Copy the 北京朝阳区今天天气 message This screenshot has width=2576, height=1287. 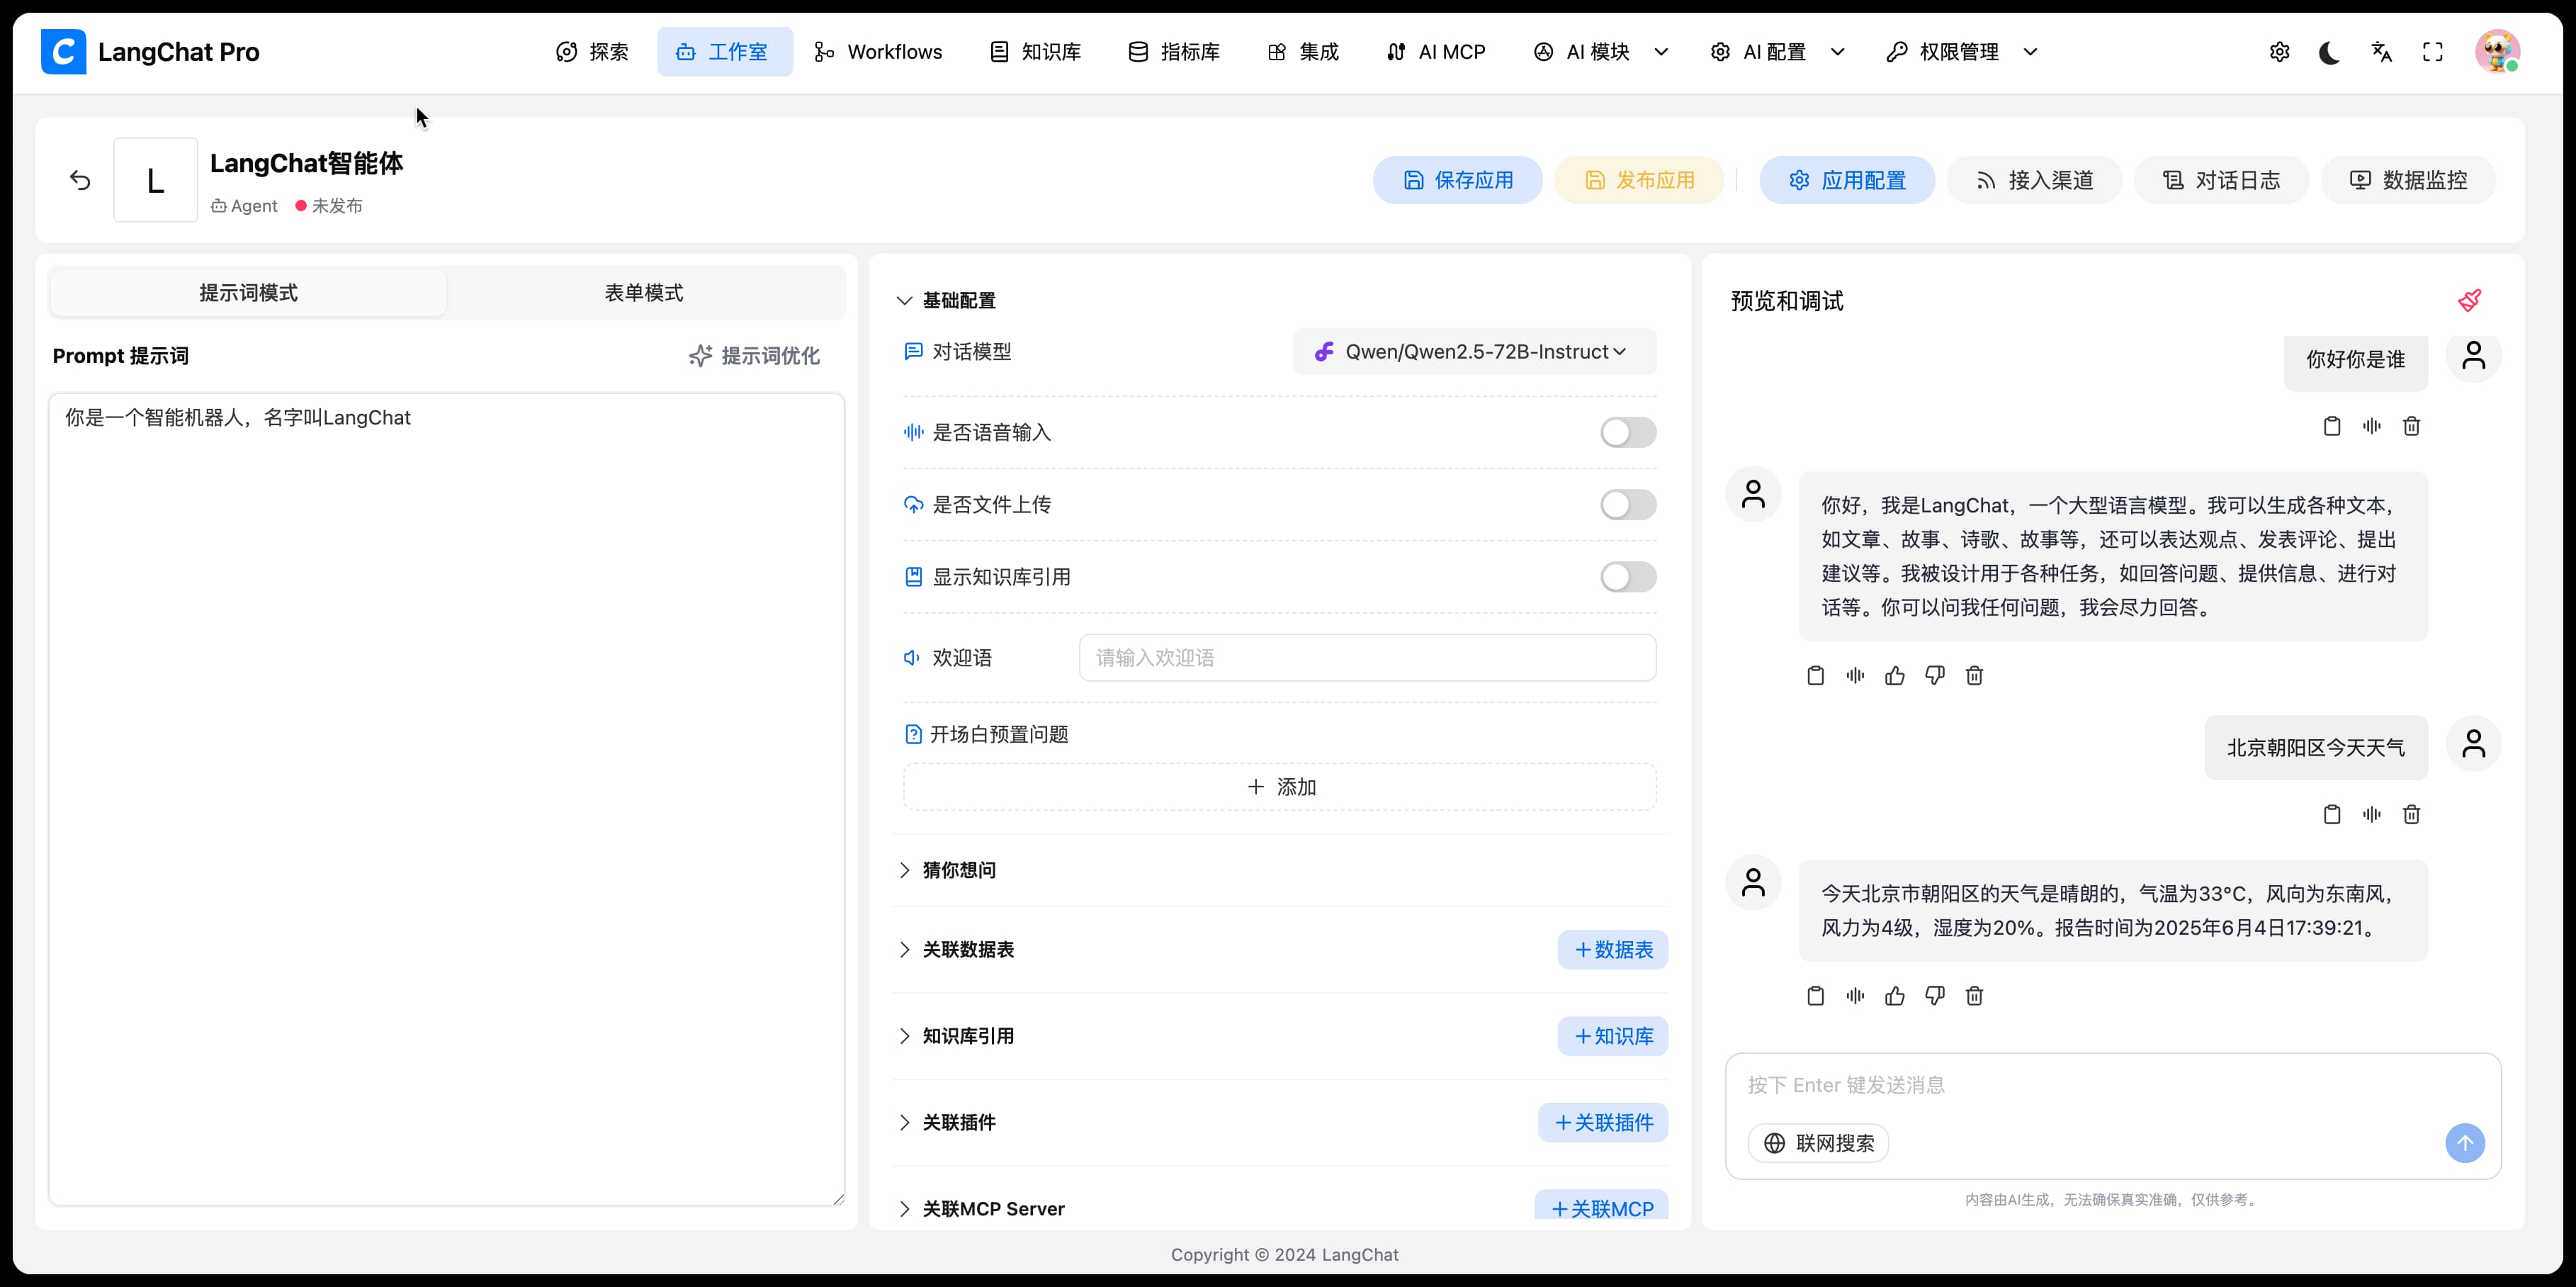click(x=2332, y=814)
